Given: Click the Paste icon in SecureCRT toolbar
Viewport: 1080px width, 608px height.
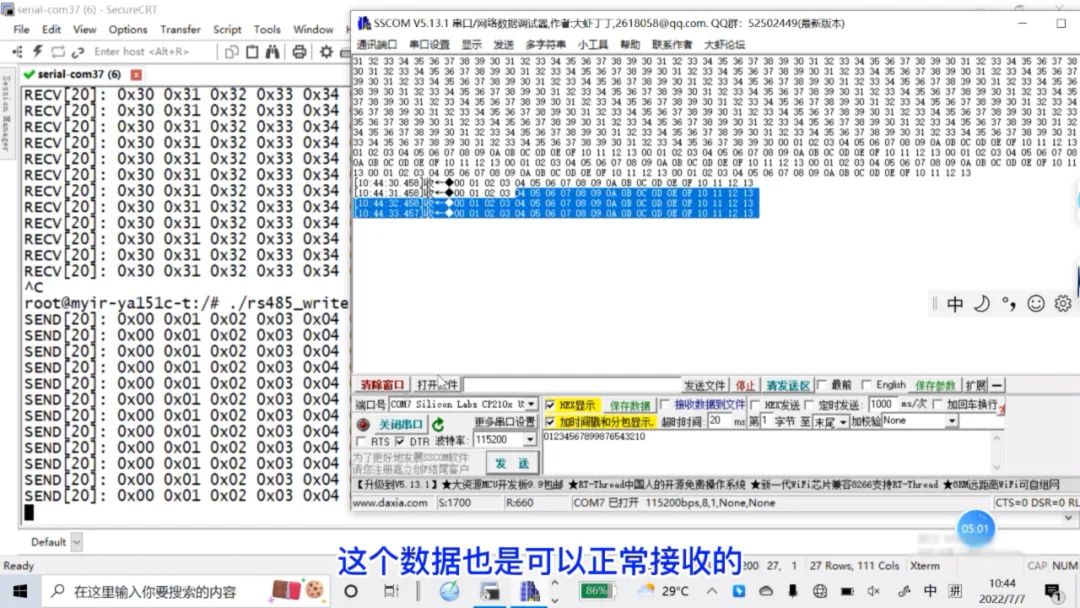Looking at the screenshot, I should click(x=252, y=52).
